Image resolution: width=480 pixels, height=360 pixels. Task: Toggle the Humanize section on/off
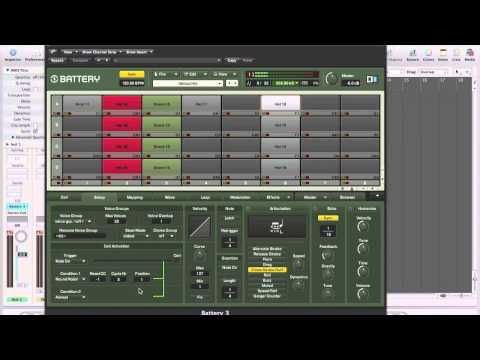coord(350,209)
